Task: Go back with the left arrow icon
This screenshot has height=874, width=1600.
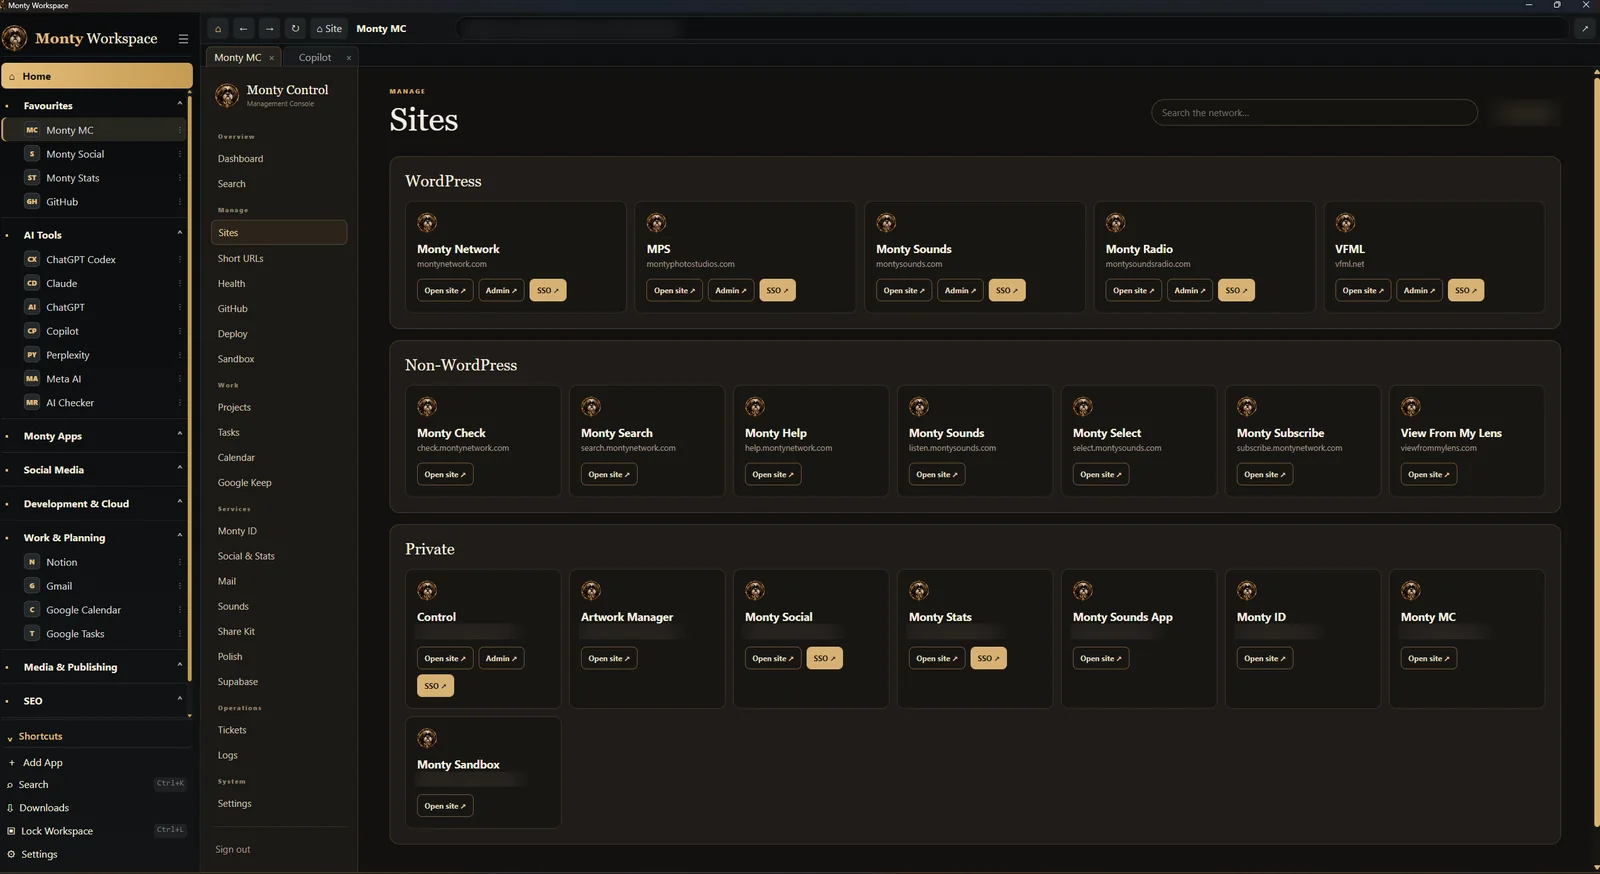Action: [243, 29]
